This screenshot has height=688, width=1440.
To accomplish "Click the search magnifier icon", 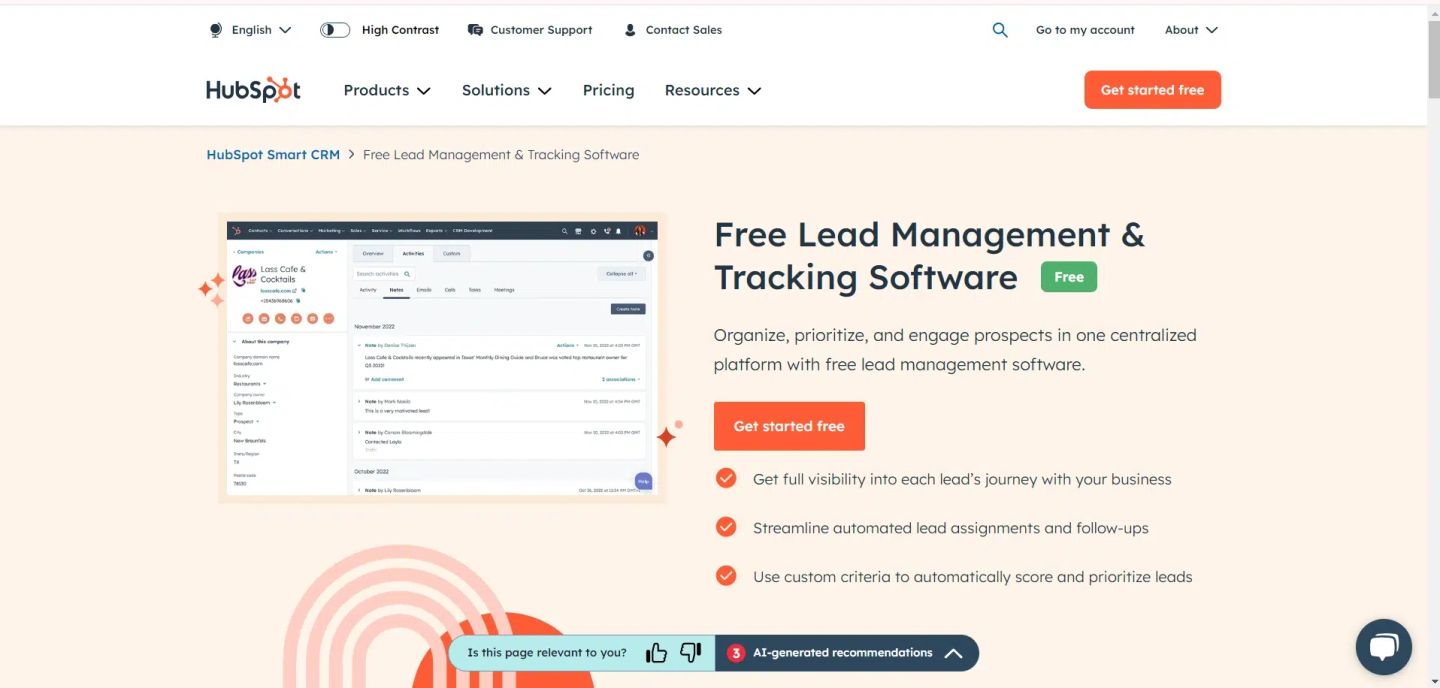I will pyautogui.click(x=1000, y=30).
